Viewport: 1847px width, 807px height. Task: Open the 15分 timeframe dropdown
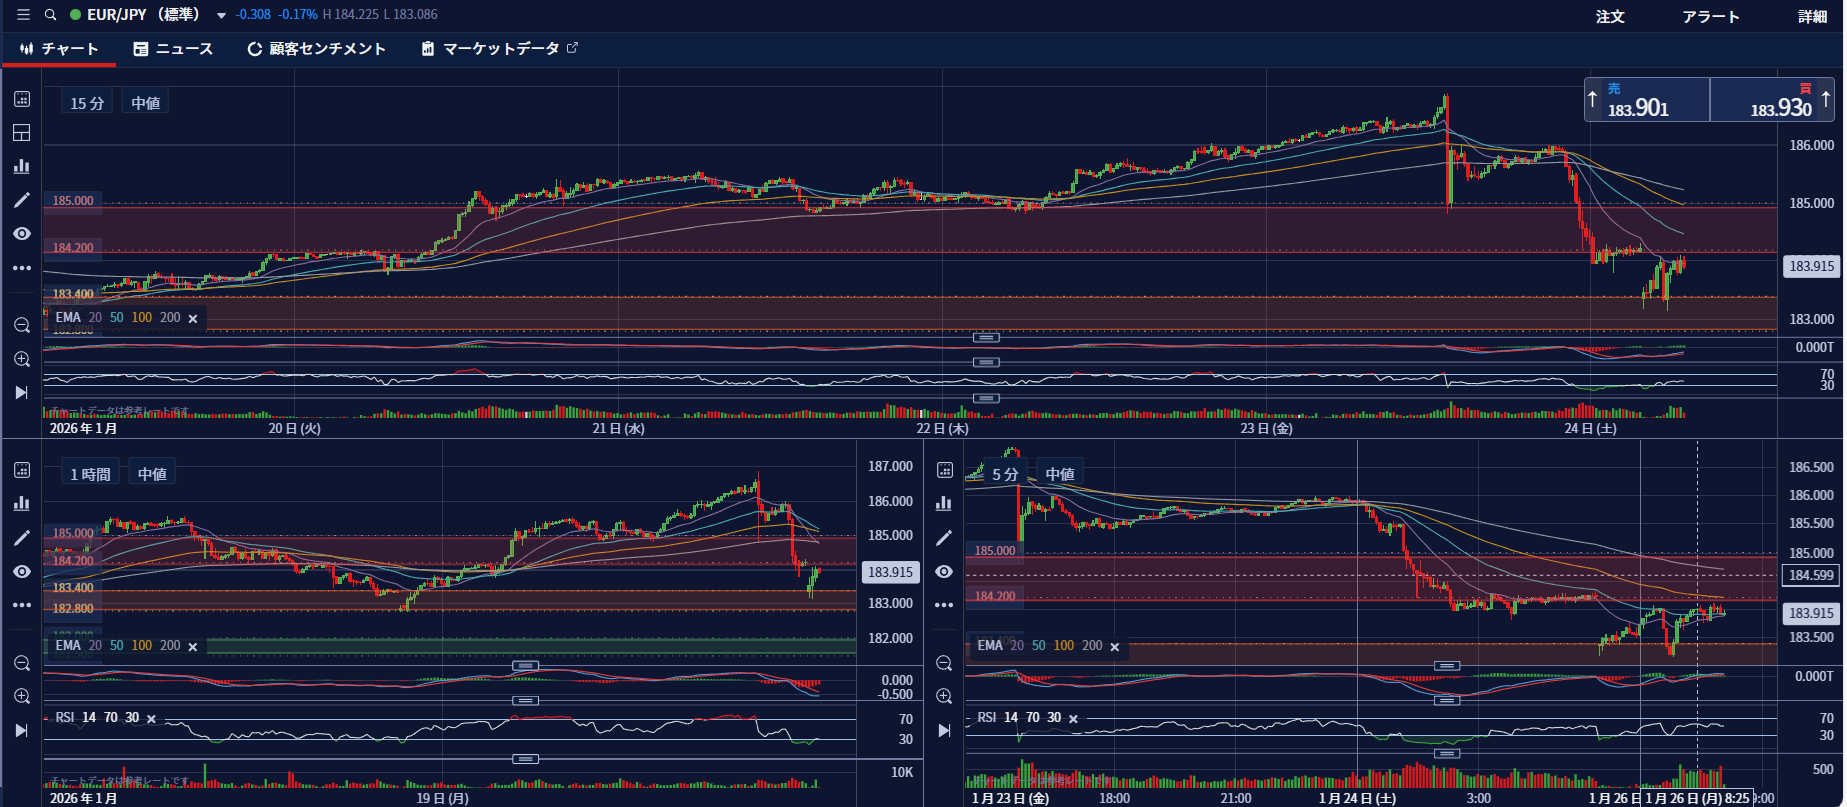[x=87, y=103]
